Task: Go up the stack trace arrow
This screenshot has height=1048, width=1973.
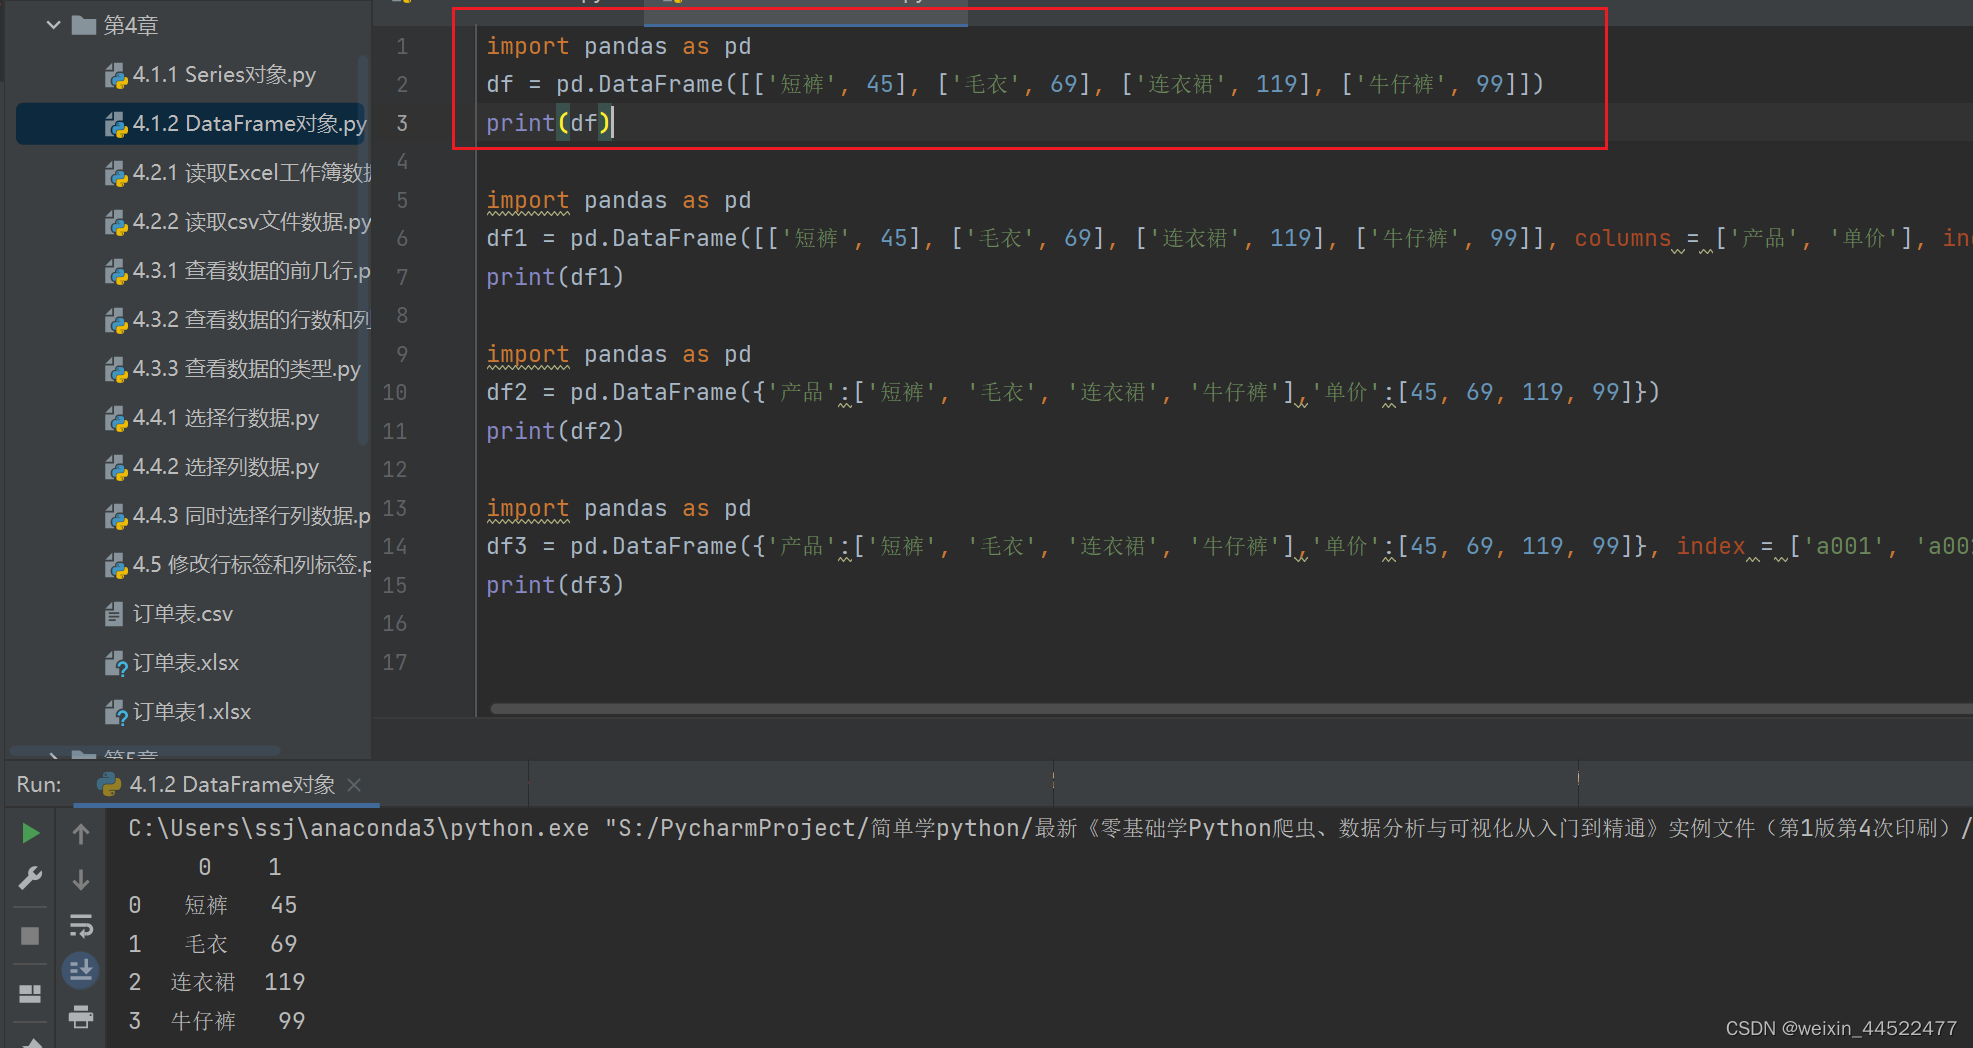Action: coord(81,833)
